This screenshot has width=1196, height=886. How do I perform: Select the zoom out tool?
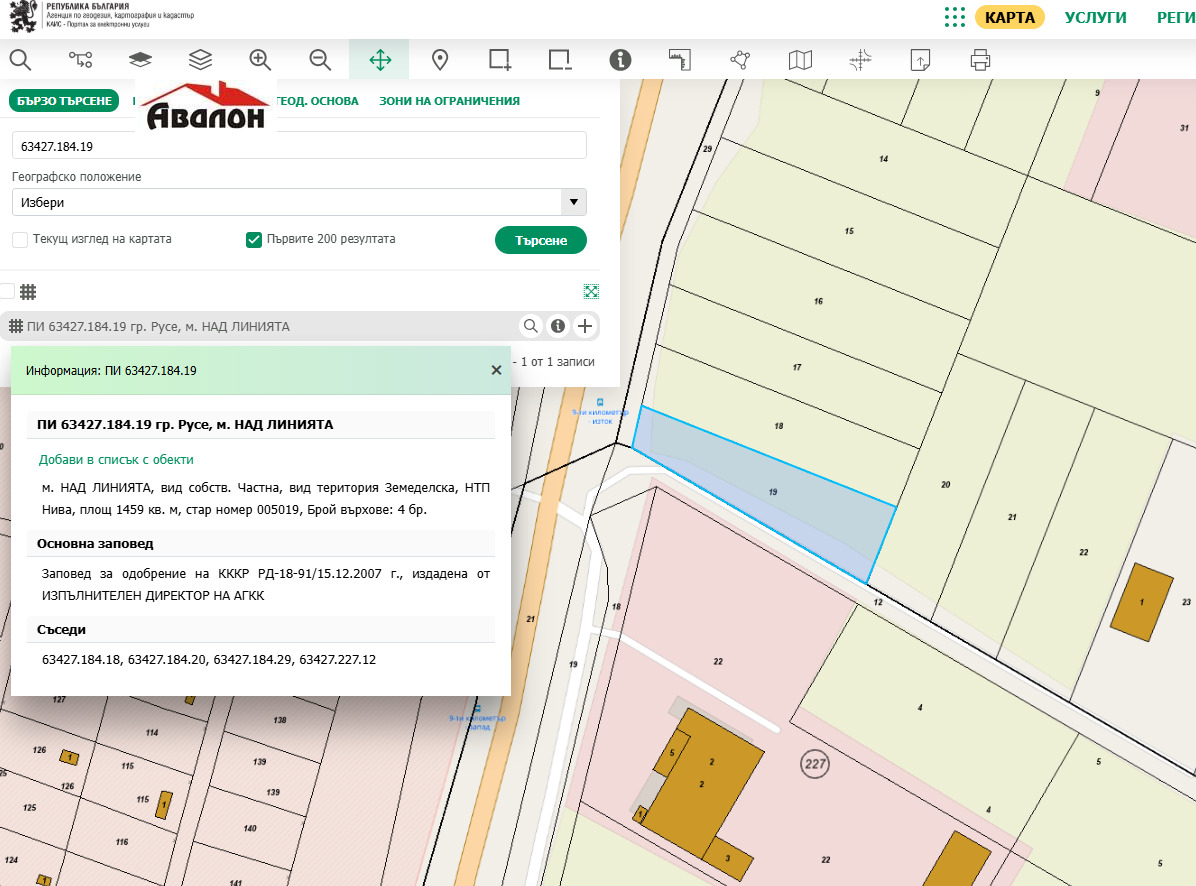pyautogui.click(x=320, y=60)
